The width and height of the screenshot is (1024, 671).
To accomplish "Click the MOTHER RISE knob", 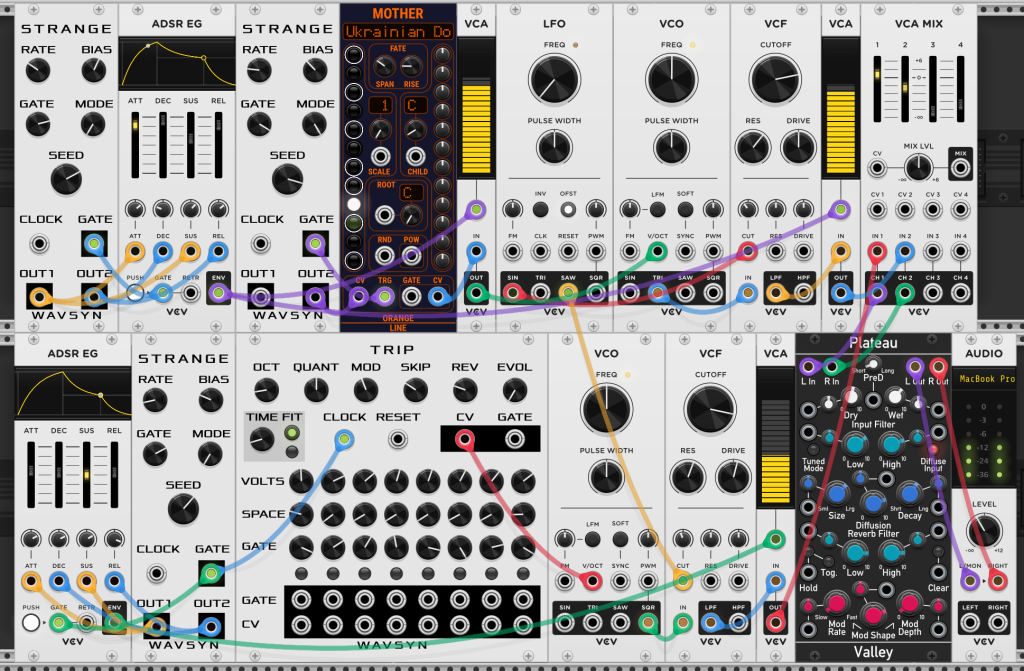I will 411,66.
